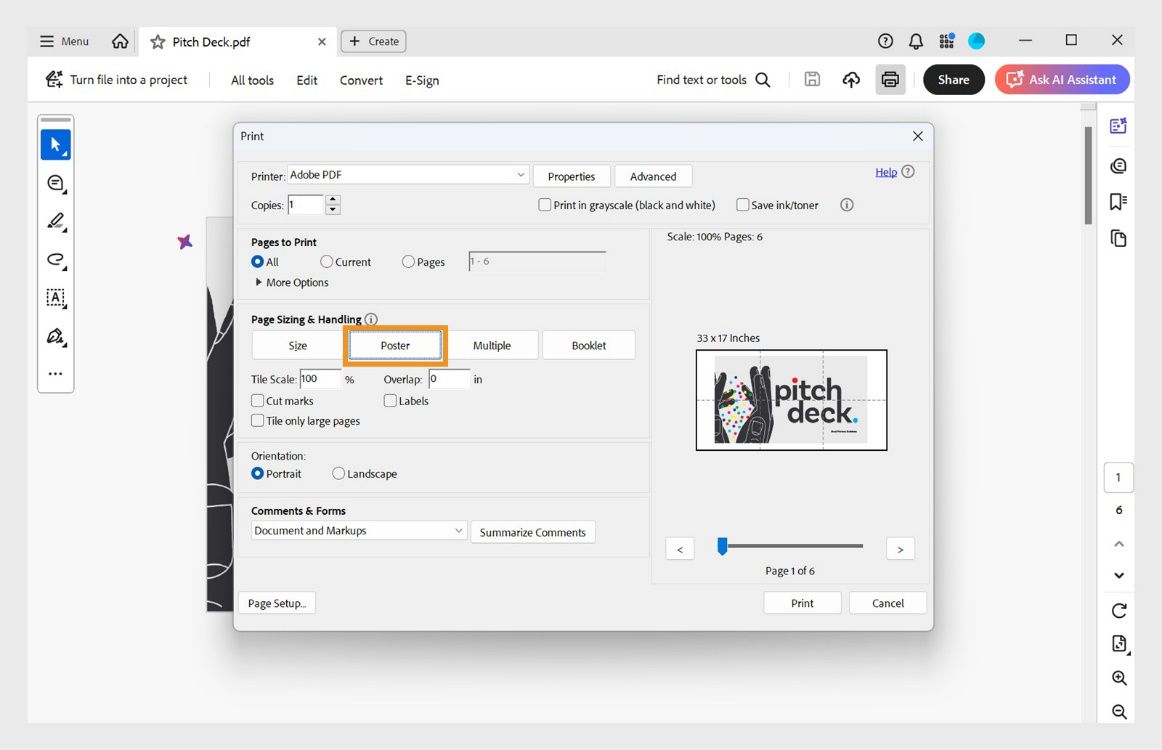This screenshot has height=750, width=1162.
Task: Select the Fill & Sign pen tool
Action: pos(55,335)
